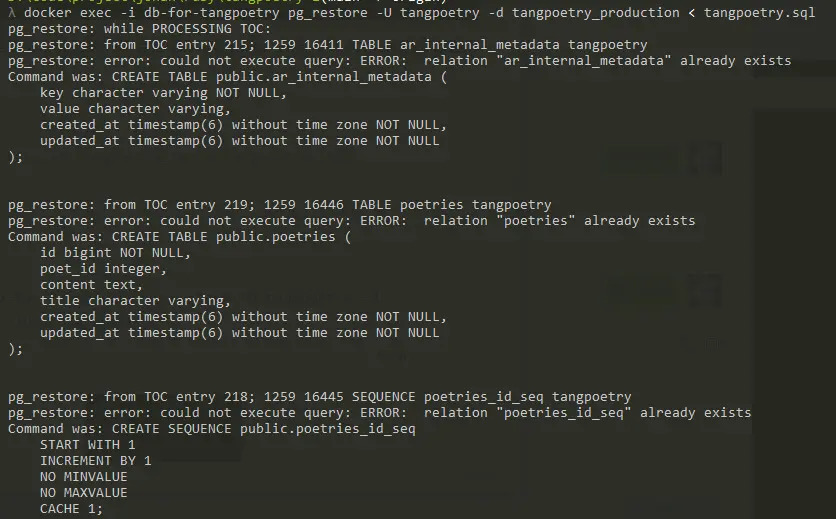Click the CREATE SEQUENCE public.poetries_id_seq line
This screenshot has width=836, height=519.
point(212,429)
